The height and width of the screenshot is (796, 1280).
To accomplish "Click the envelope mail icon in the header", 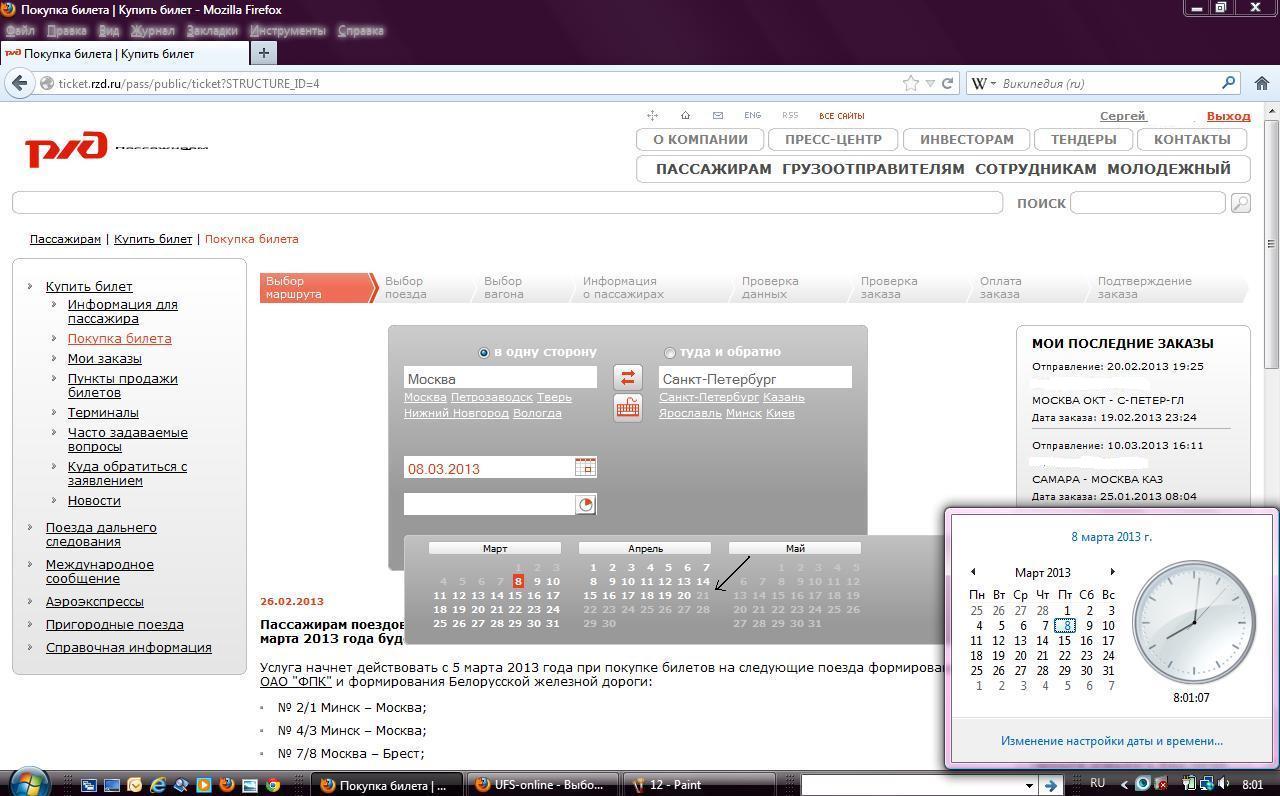I will (717, 115).
